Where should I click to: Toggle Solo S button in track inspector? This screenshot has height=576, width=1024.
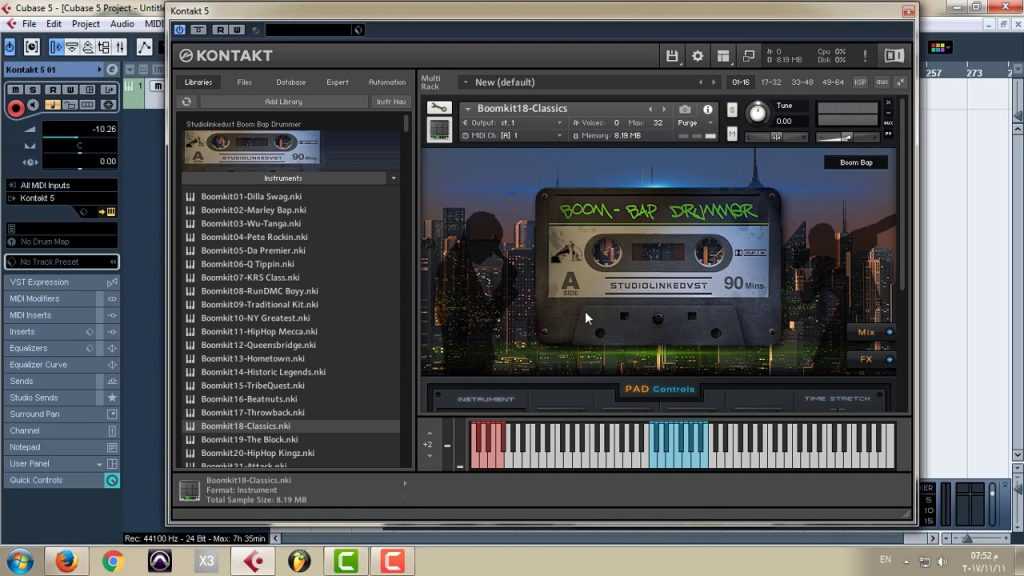[31, 89]
